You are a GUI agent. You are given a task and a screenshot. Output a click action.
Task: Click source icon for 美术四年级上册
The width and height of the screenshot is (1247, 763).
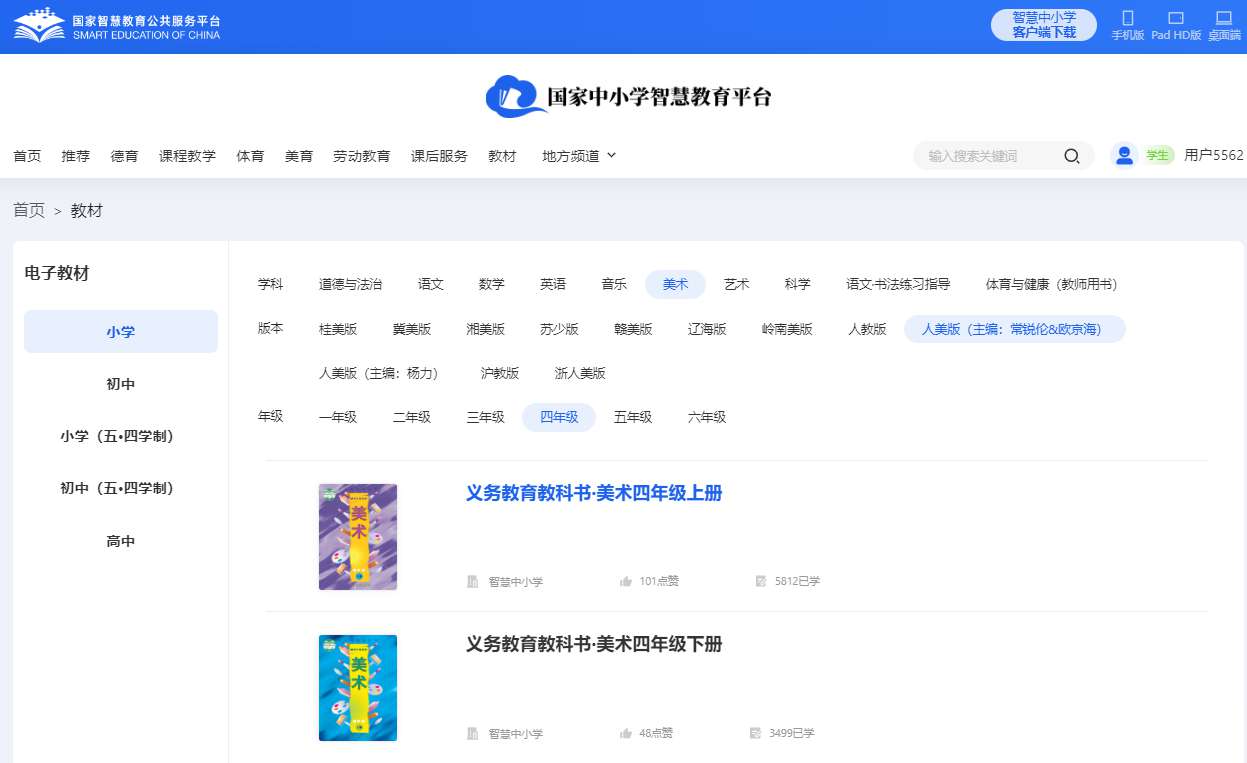pyautogui.click(x=473, y=581)
